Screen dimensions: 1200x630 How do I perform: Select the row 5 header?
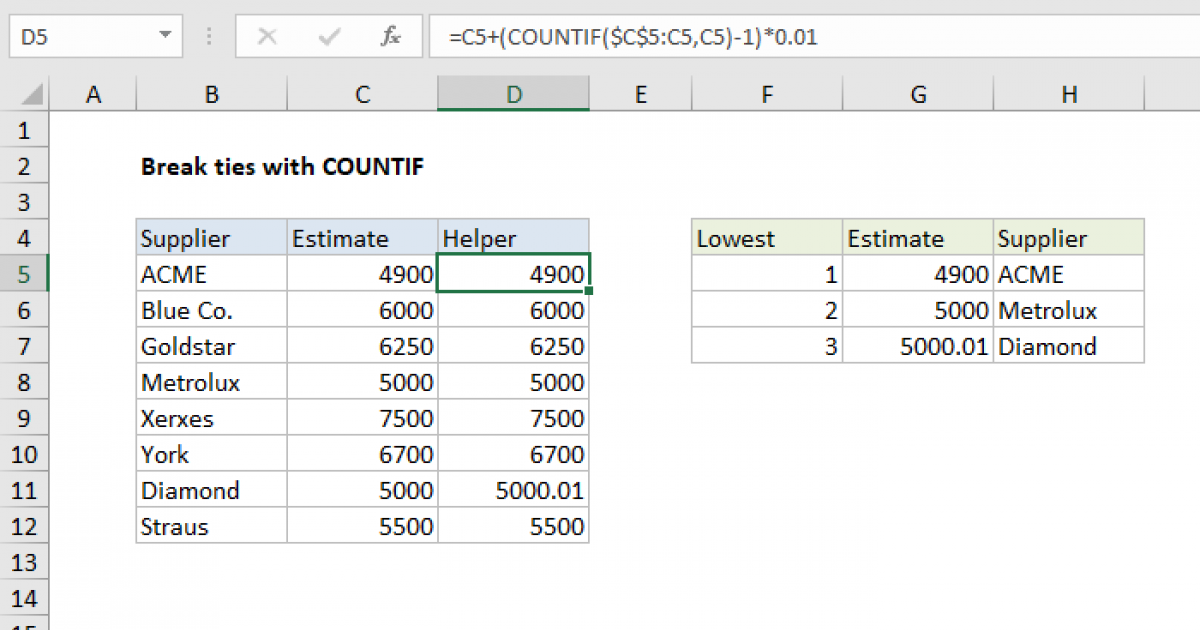(x=24, y=274)
